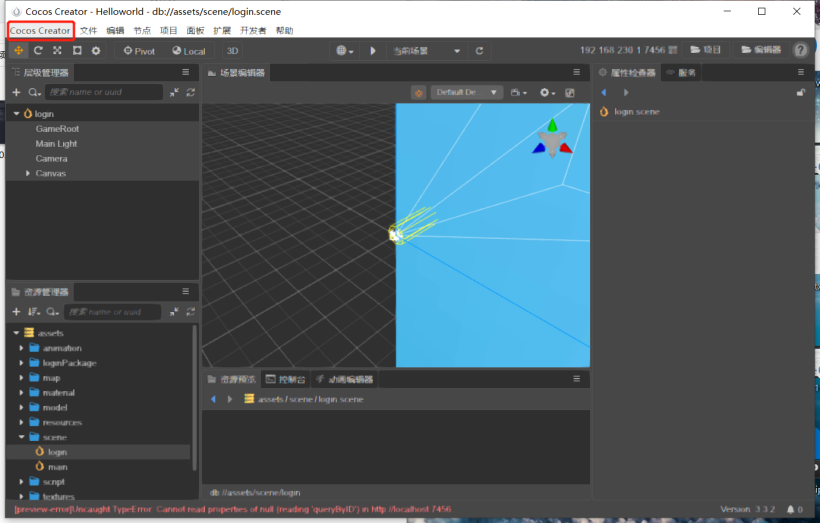Screen dimensions: 820x523
Task: Expand the loginPackage folder
Action: pyautogui.click(x=21, y=362)
